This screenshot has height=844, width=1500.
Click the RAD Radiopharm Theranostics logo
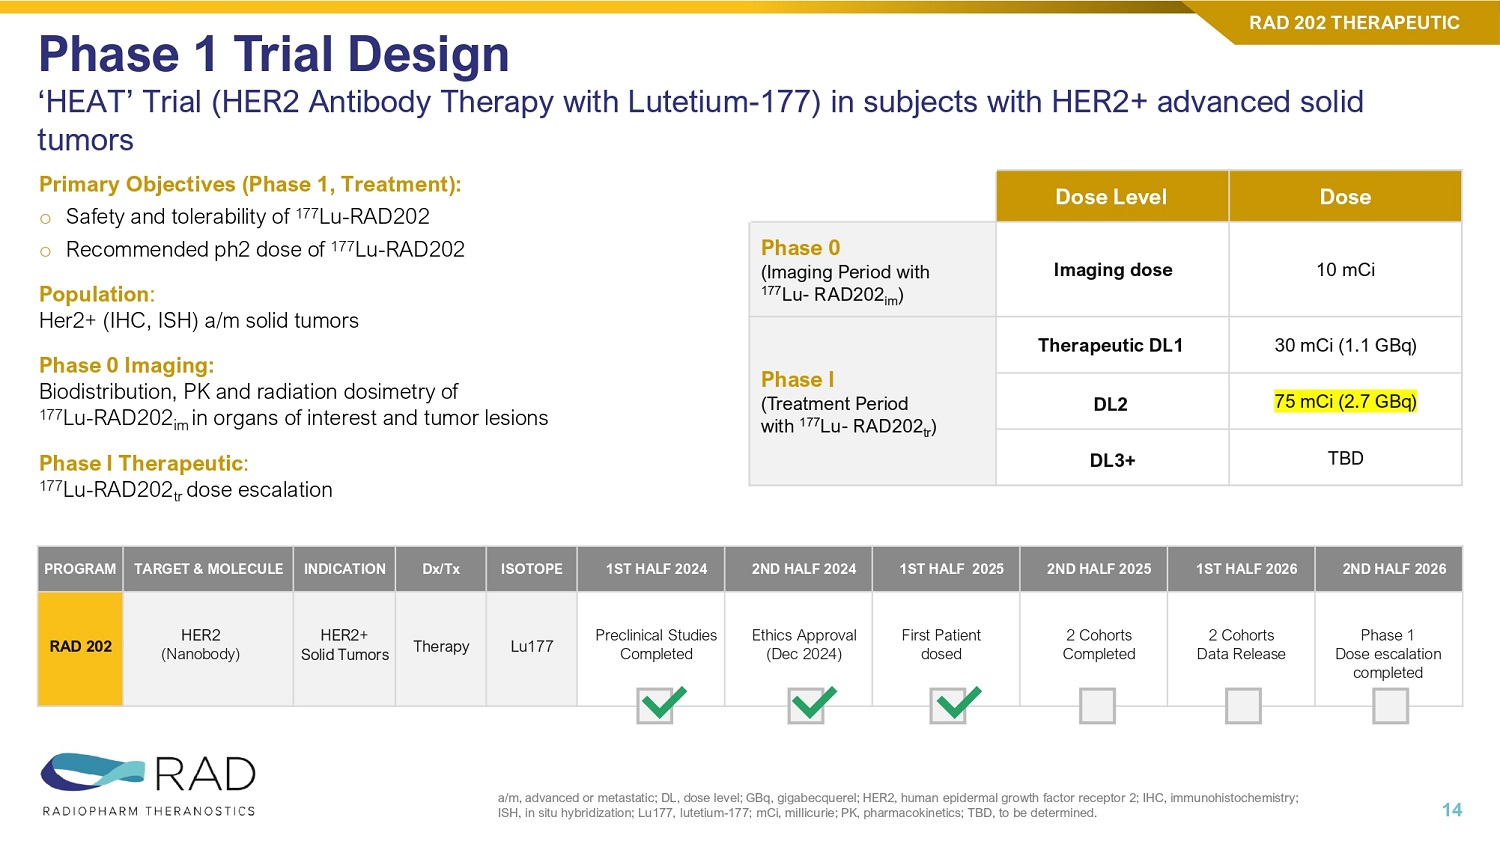pos(148,784)
